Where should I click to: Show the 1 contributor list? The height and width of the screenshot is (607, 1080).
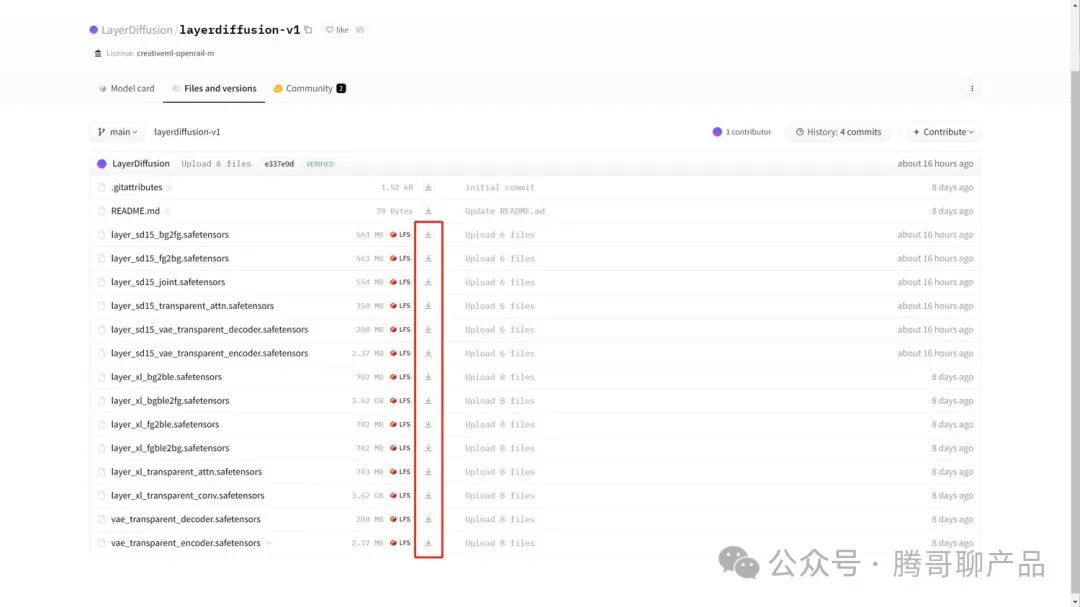(x=742, y=132)
